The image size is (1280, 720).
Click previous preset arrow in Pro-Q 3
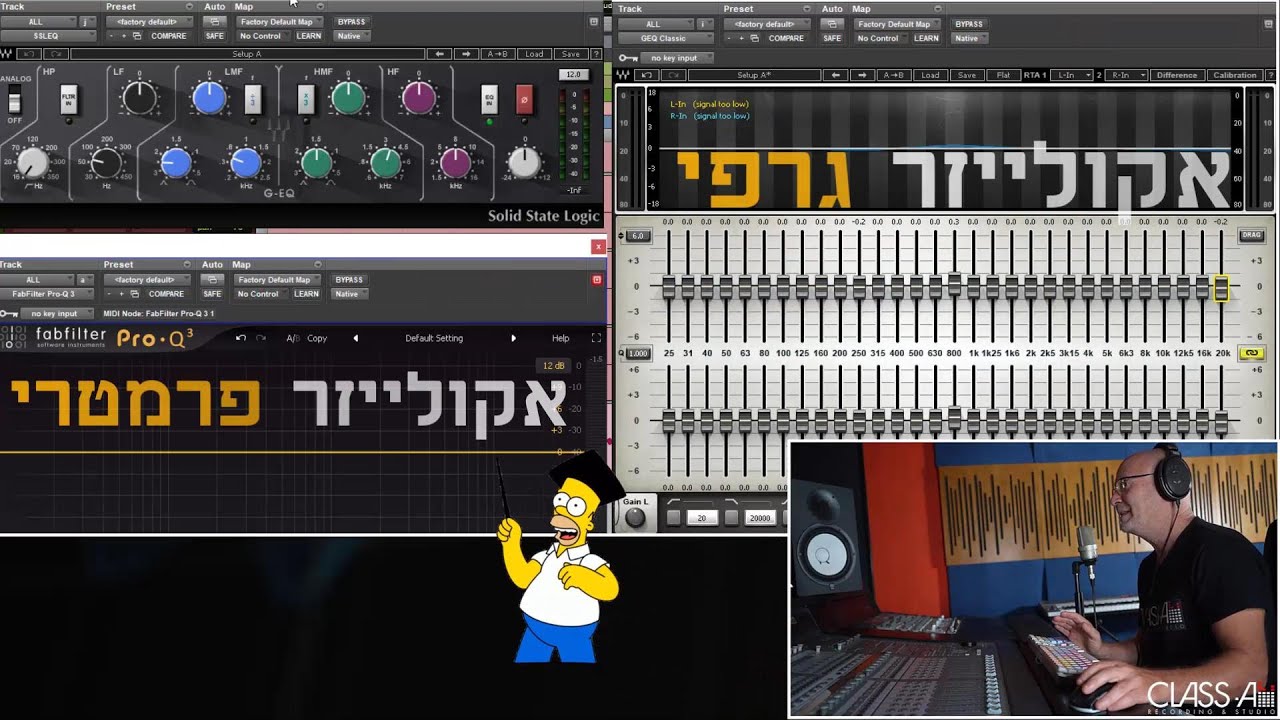click(x=355, y=338)
